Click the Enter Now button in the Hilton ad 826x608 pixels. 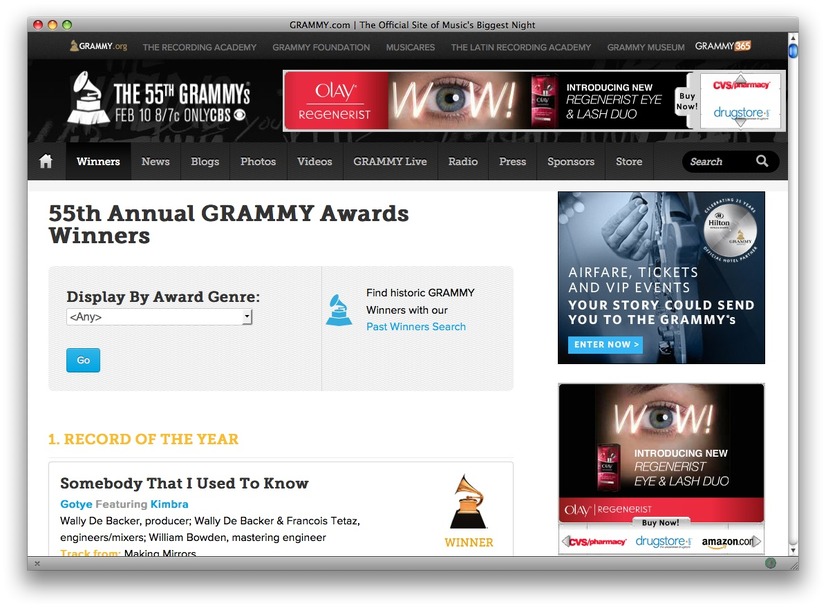[x=605, y=345]
